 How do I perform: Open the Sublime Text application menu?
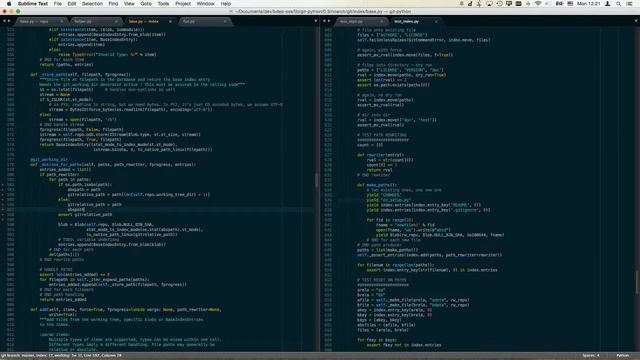click(33, 4)
